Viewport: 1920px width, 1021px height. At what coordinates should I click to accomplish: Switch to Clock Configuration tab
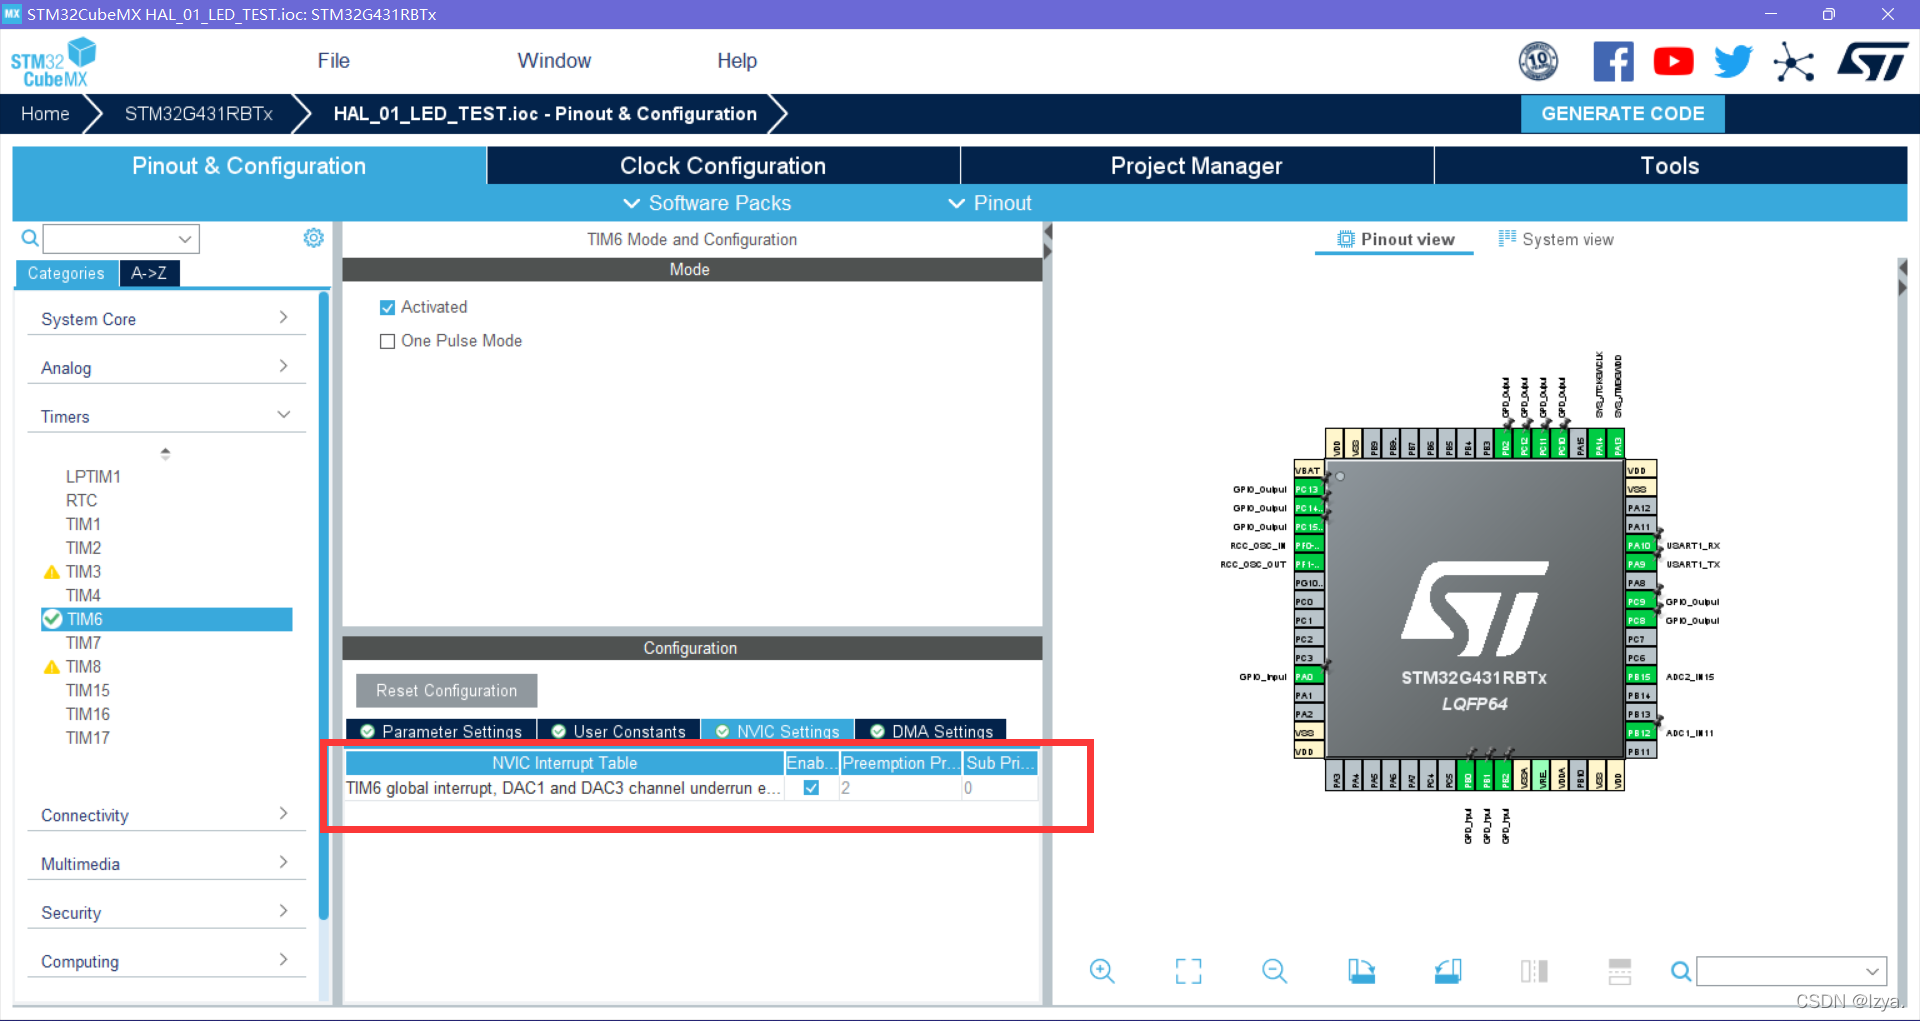[x=723, y=166]
